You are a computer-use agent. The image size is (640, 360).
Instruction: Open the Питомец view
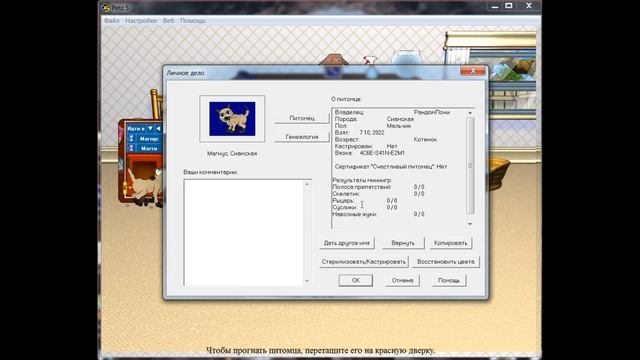(302, 118)
